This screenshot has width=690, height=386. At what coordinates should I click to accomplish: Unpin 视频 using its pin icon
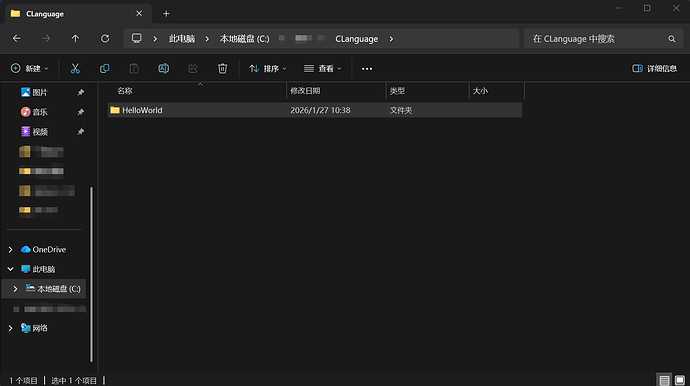[81, 132]
